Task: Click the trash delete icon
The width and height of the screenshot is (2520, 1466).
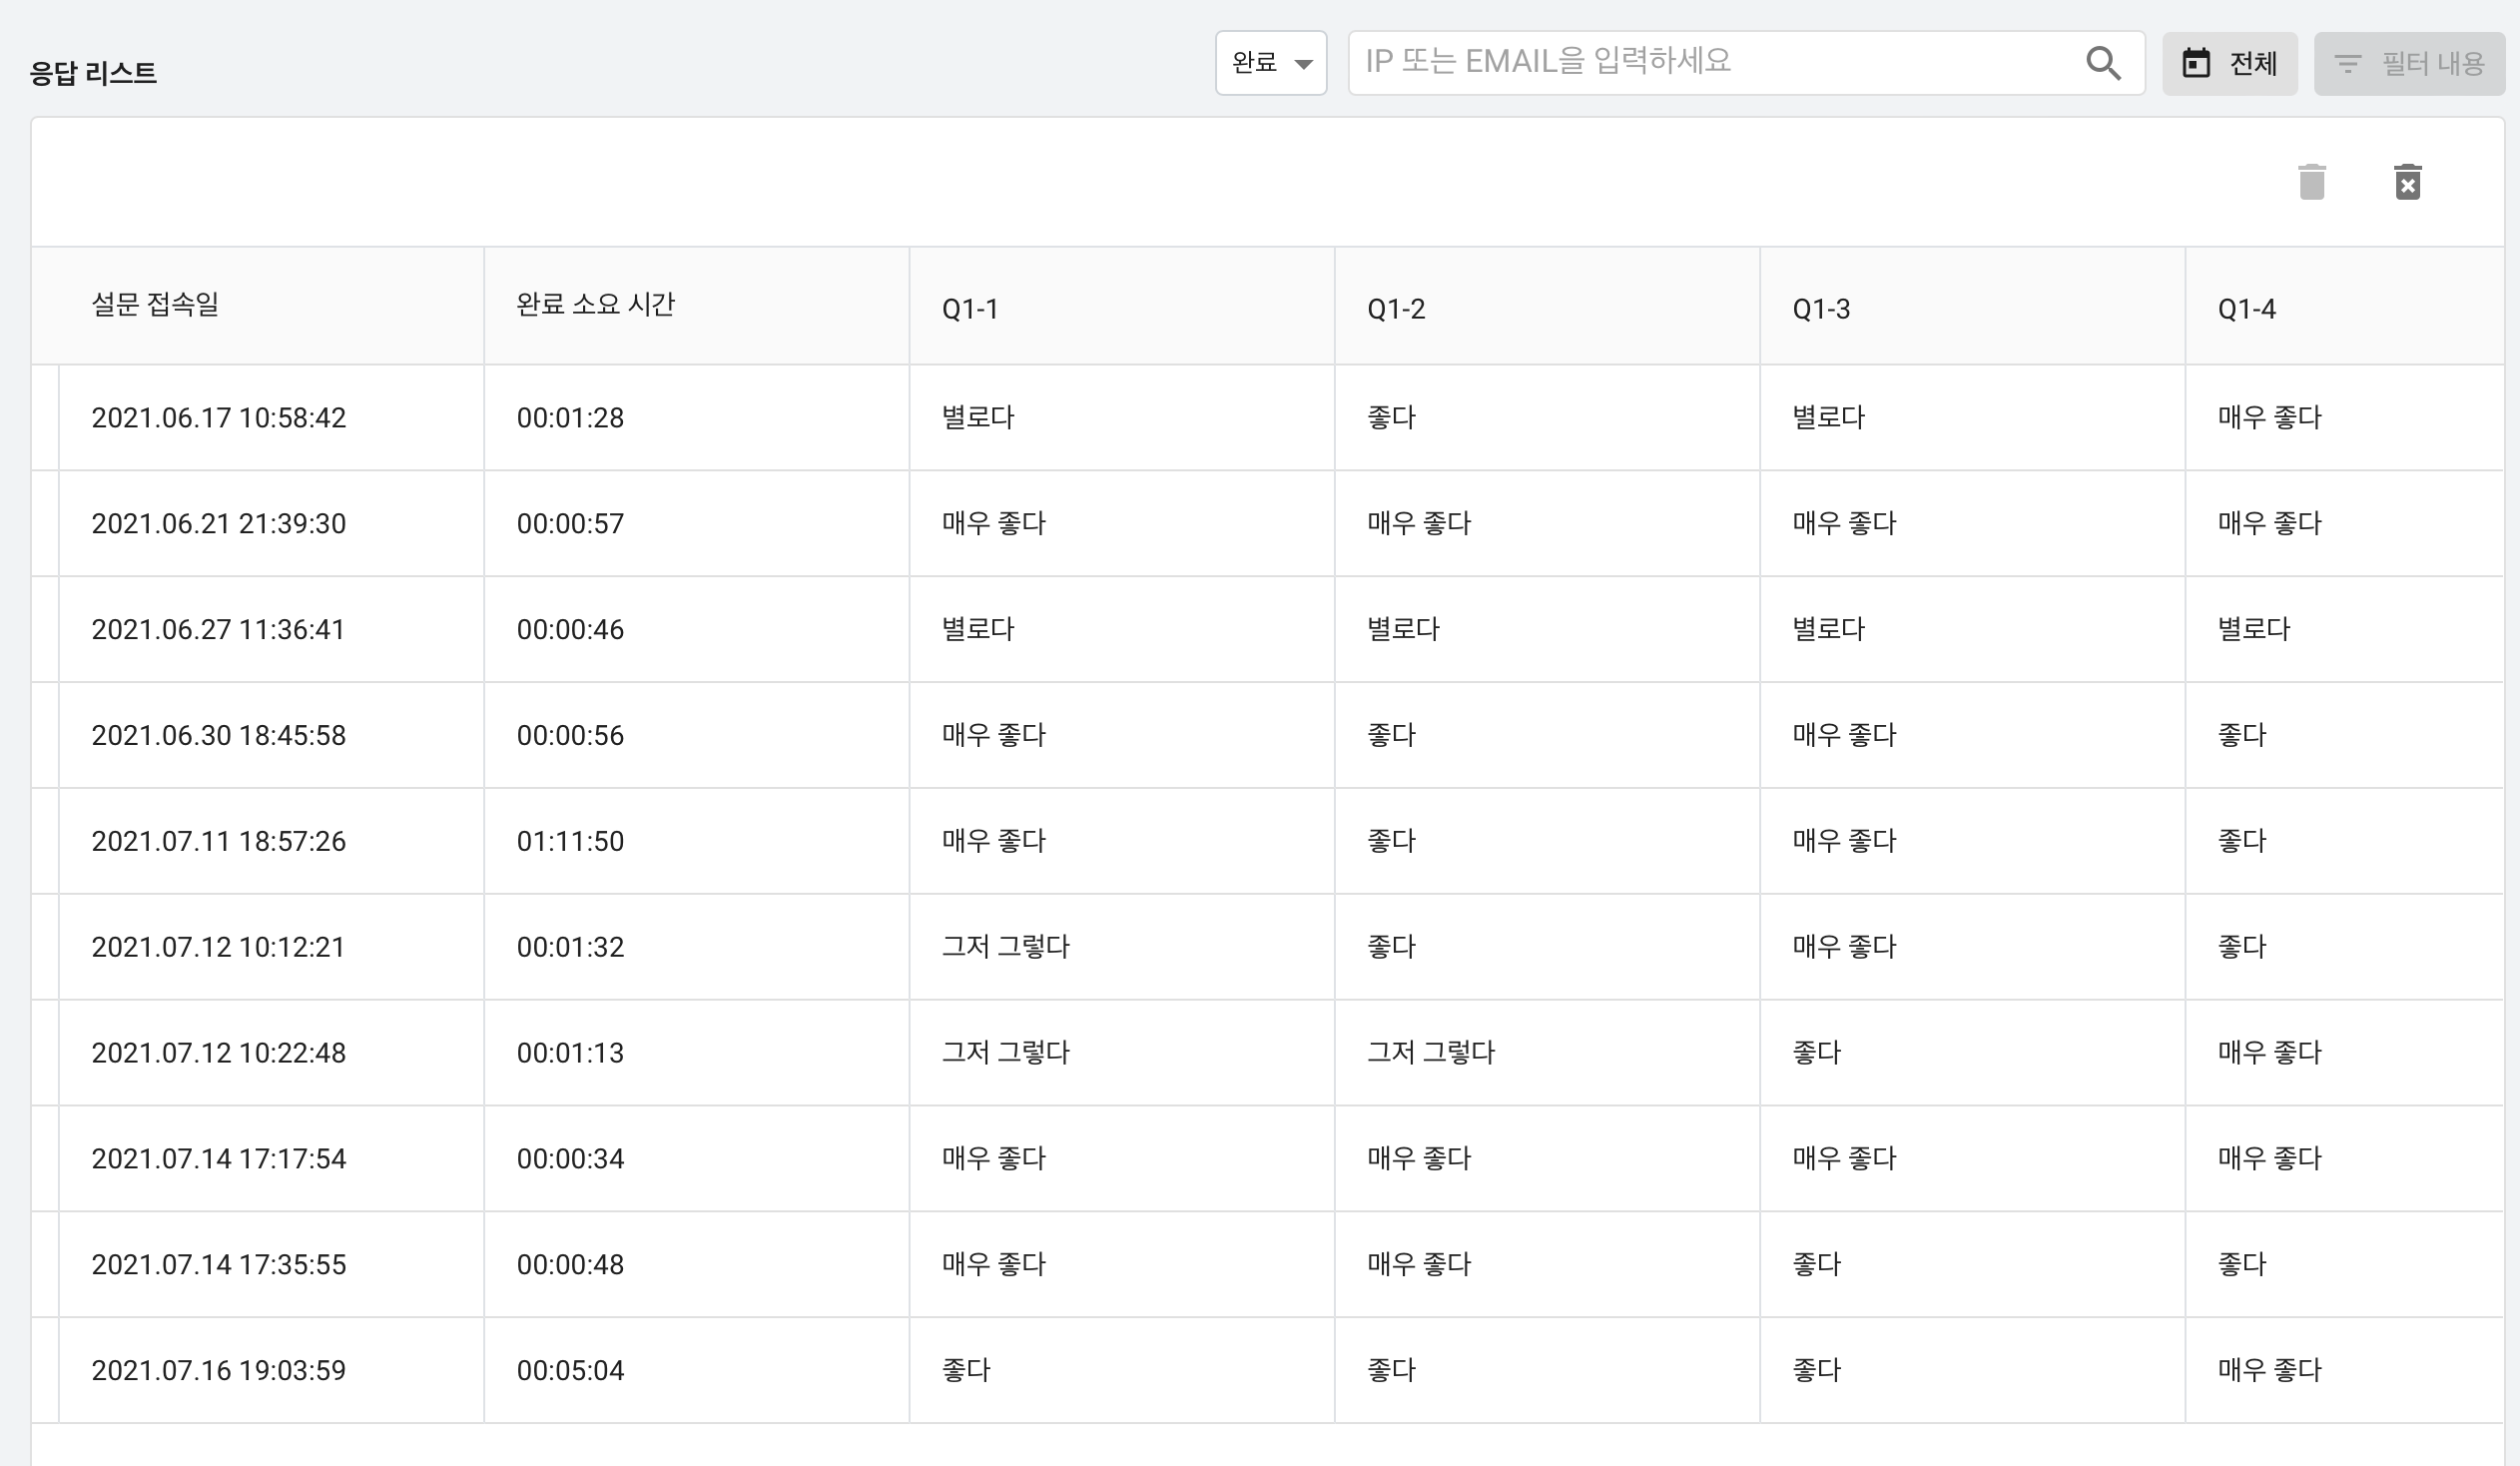Action: [x=2311, y=182]
